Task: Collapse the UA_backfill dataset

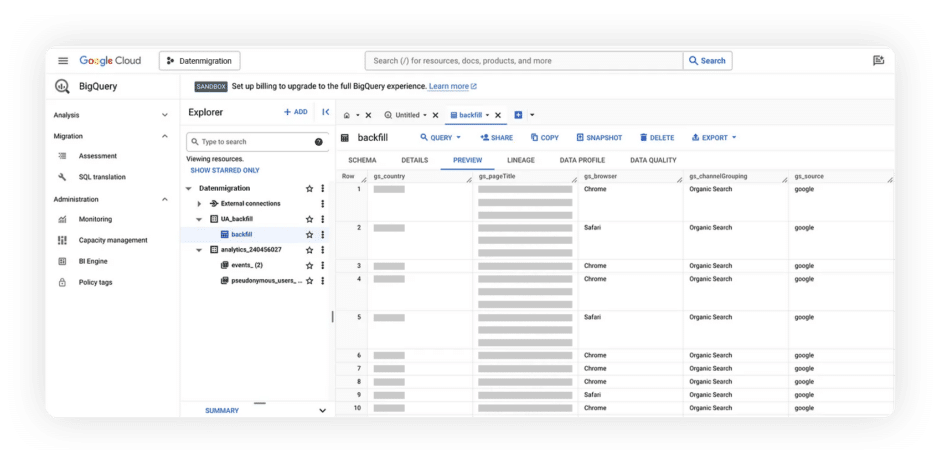Action: click(x=199, y=219)
